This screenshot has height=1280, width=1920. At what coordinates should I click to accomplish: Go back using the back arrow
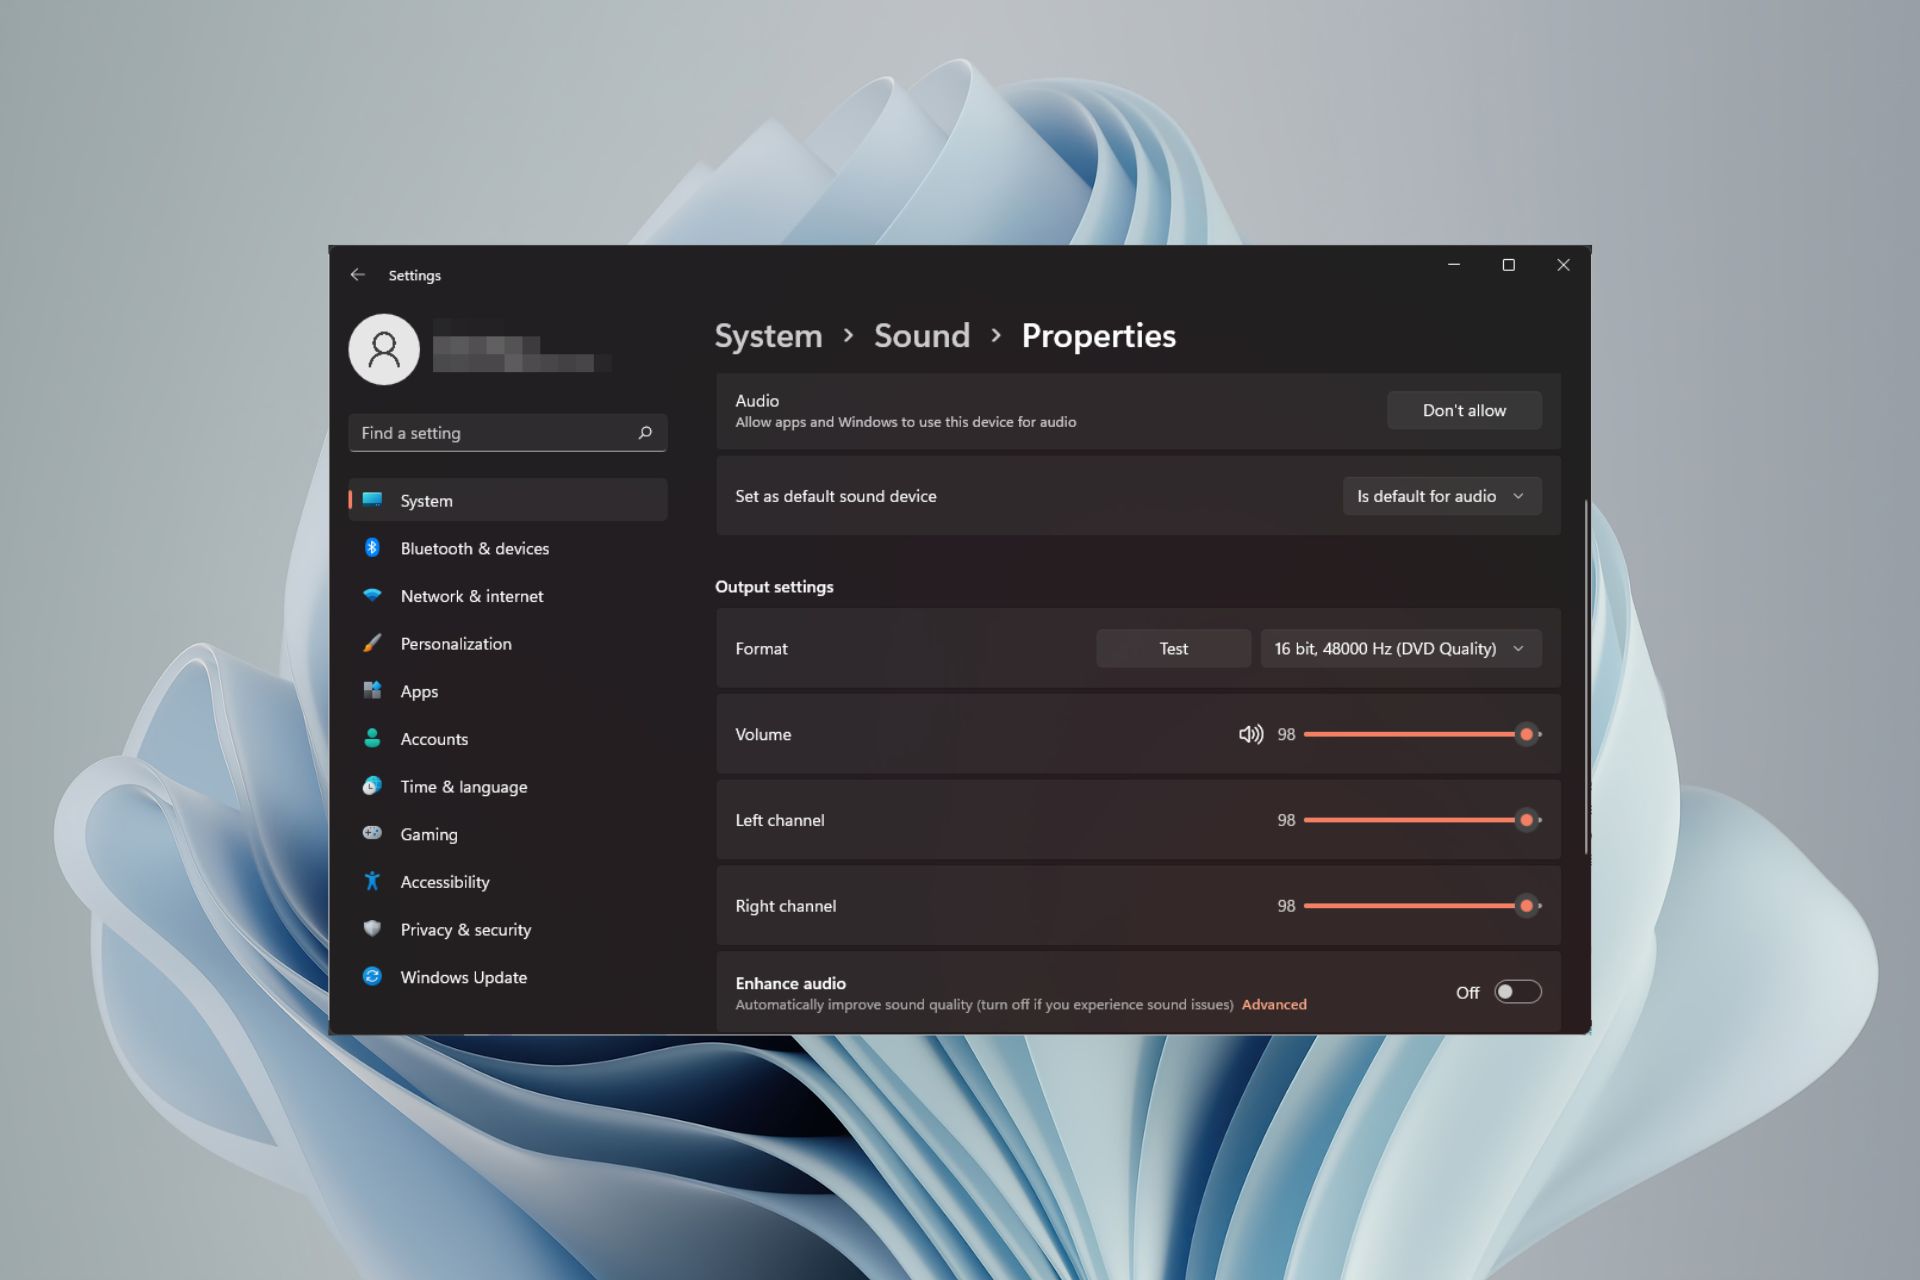[359, 274]
